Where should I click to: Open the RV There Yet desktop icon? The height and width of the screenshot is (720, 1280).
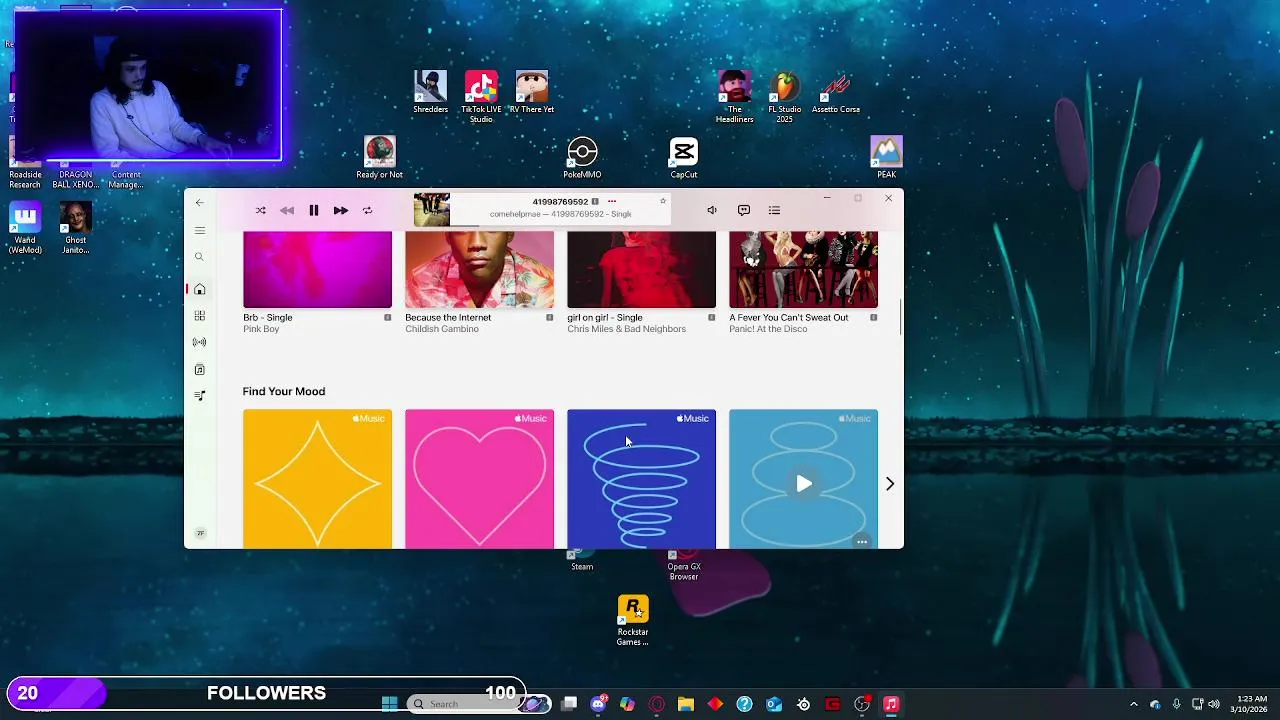click(532, 92)
